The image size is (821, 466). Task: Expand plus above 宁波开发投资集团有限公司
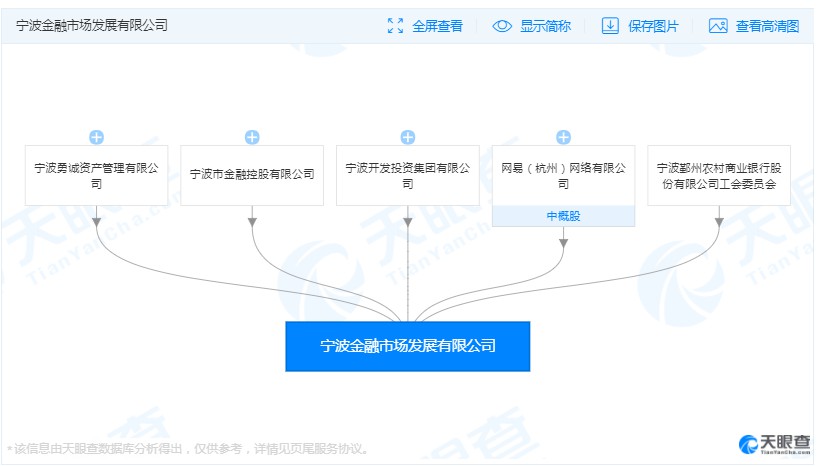pyautogui.click(x=407, y=137)
